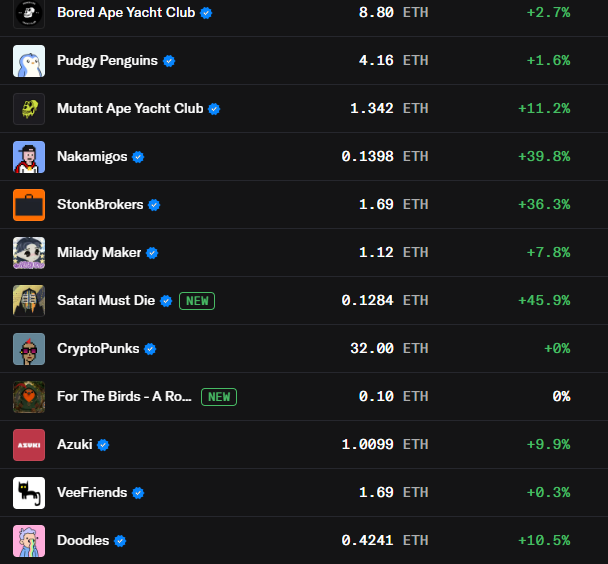
Task: Click the Nakamigos verified checkmark badge
Action: (x=138, y=157)
